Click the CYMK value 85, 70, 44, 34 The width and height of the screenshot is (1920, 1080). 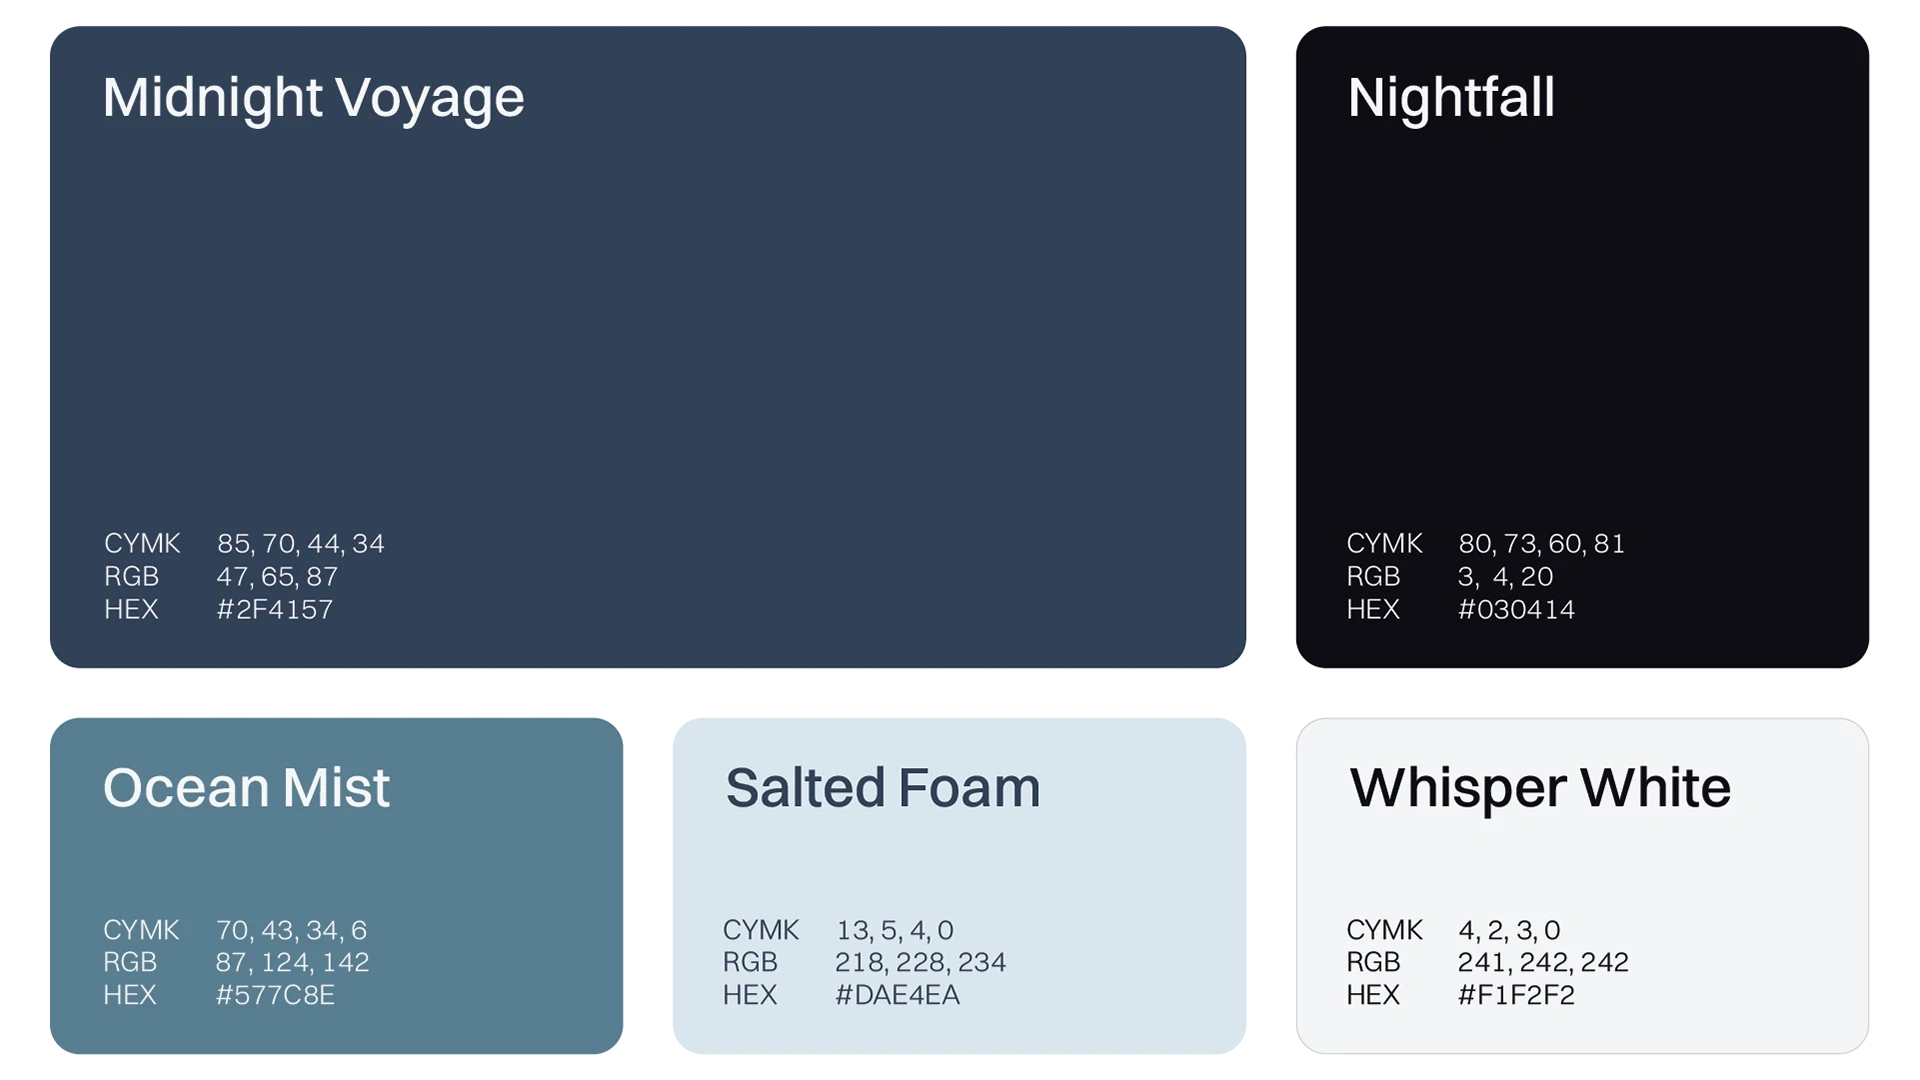pos(300,544)
